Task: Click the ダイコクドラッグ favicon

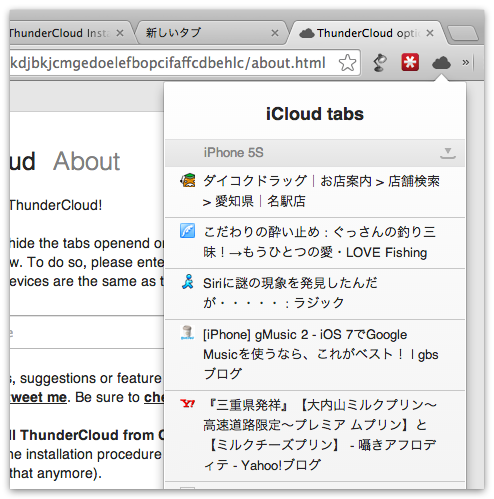Action: 188,181
